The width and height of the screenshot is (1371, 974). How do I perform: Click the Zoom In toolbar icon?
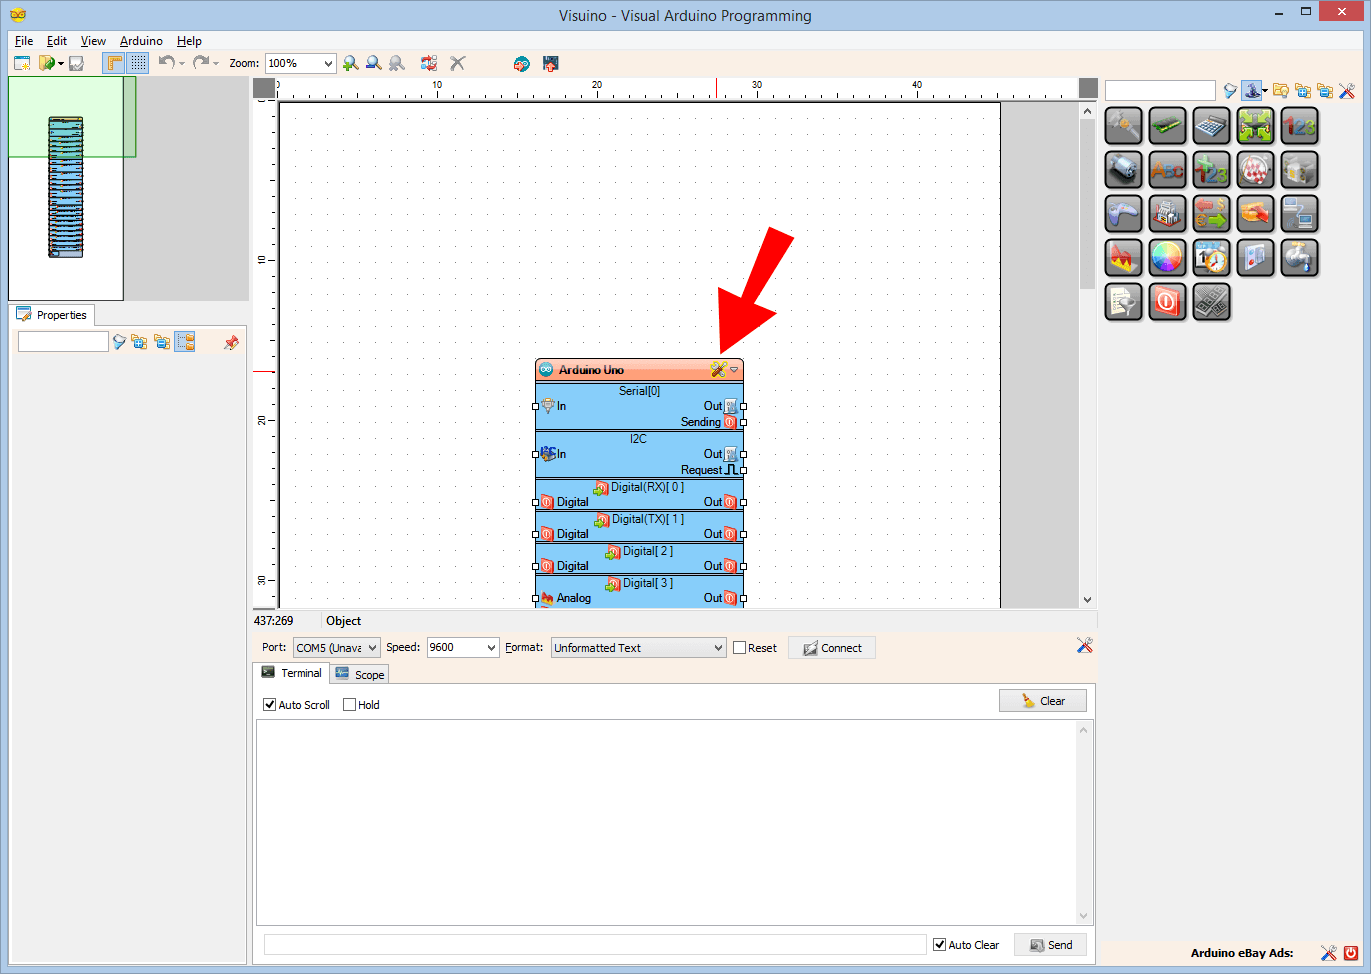coord(350,63)
